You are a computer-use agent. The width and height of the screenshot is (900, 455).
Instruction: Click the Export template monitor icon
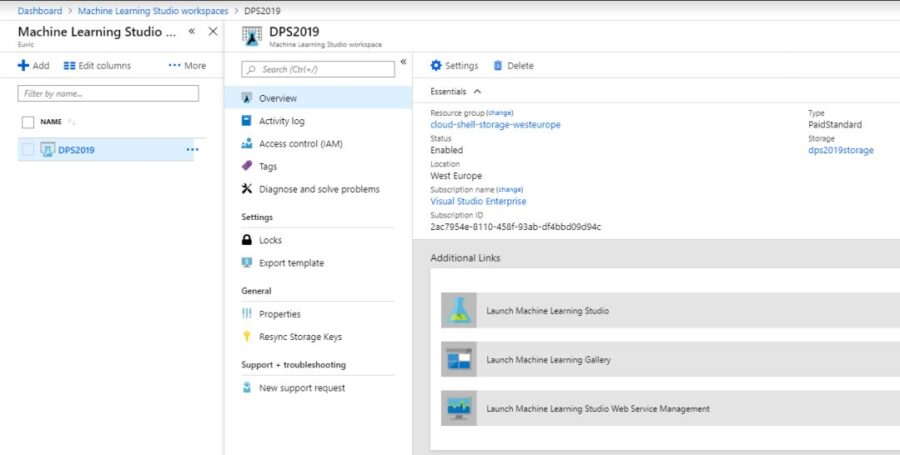pyautogui.click(x=247, y=263)
